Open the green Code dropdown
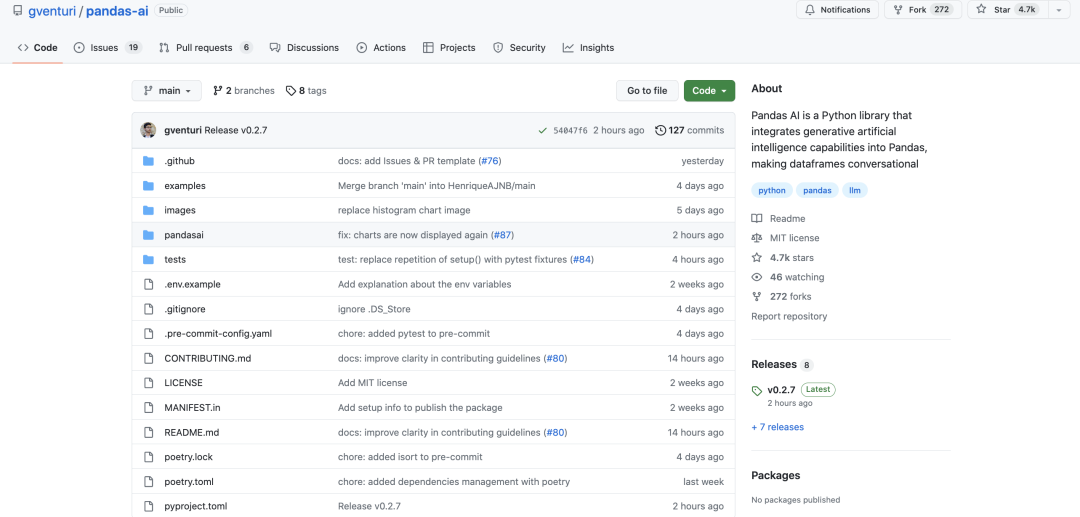1080x517 pixels. [x=709, y=91]
